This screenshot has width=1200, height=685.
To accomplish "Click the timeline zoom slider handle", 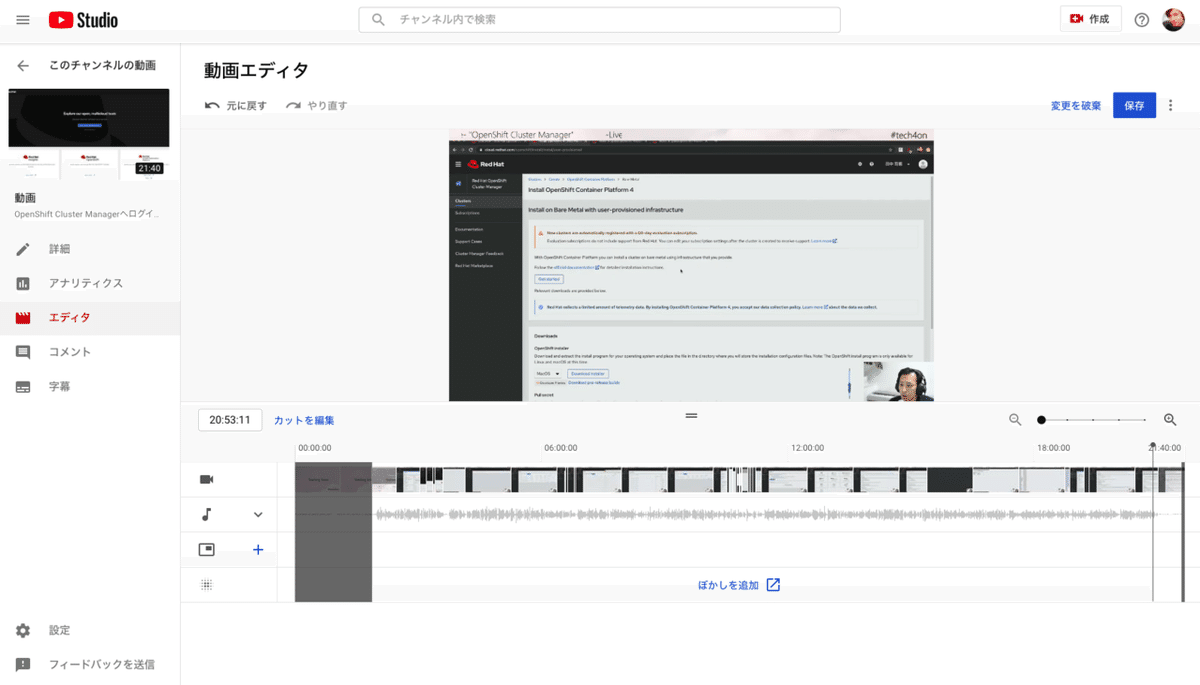I will [x=1041, y=420].
